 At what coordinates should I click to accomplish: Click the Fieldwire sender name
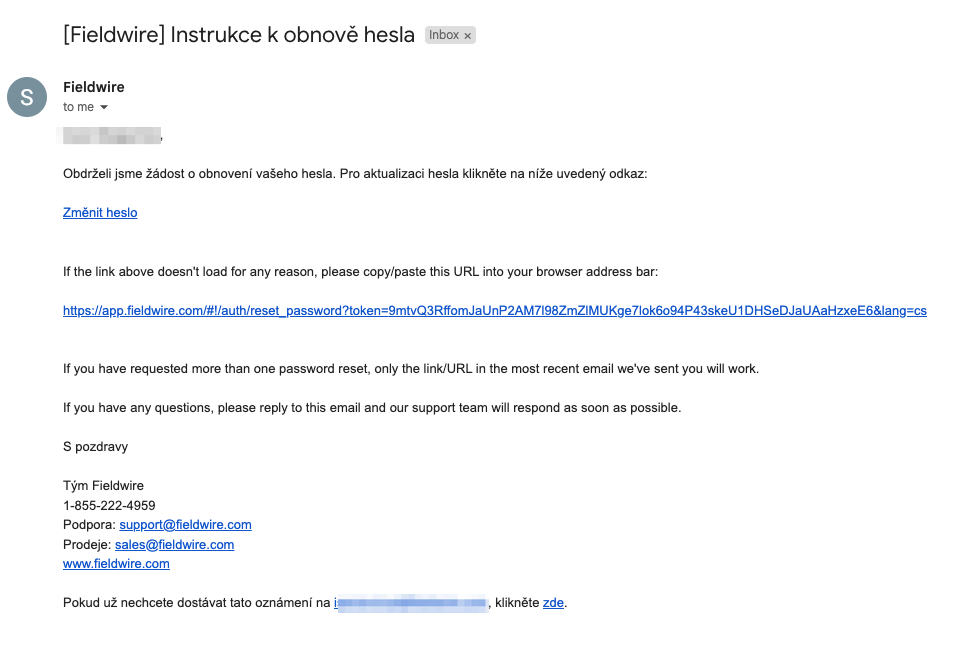click(x=93, y=87)
